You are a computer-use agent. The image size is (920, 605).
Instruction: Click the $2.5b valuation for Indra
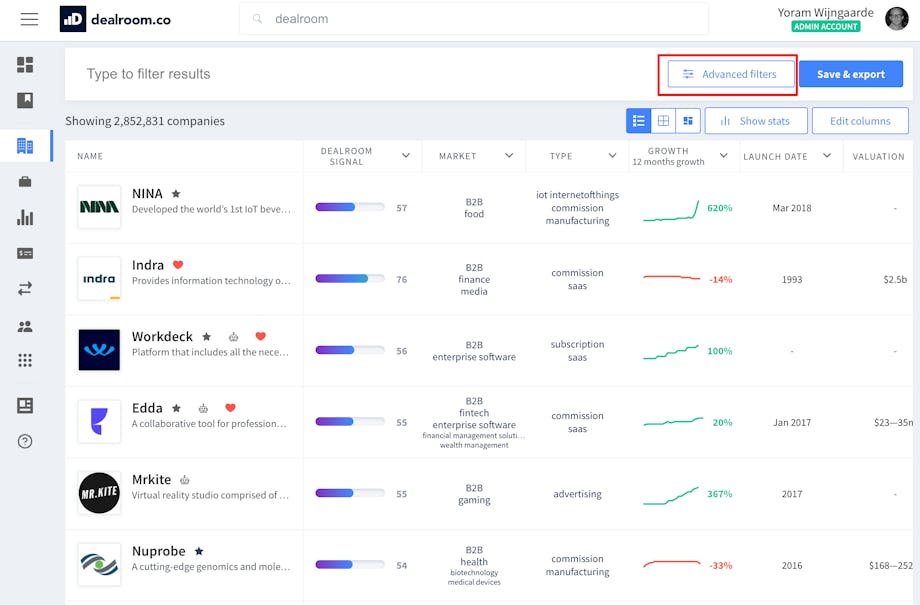(x=895, y=279)
